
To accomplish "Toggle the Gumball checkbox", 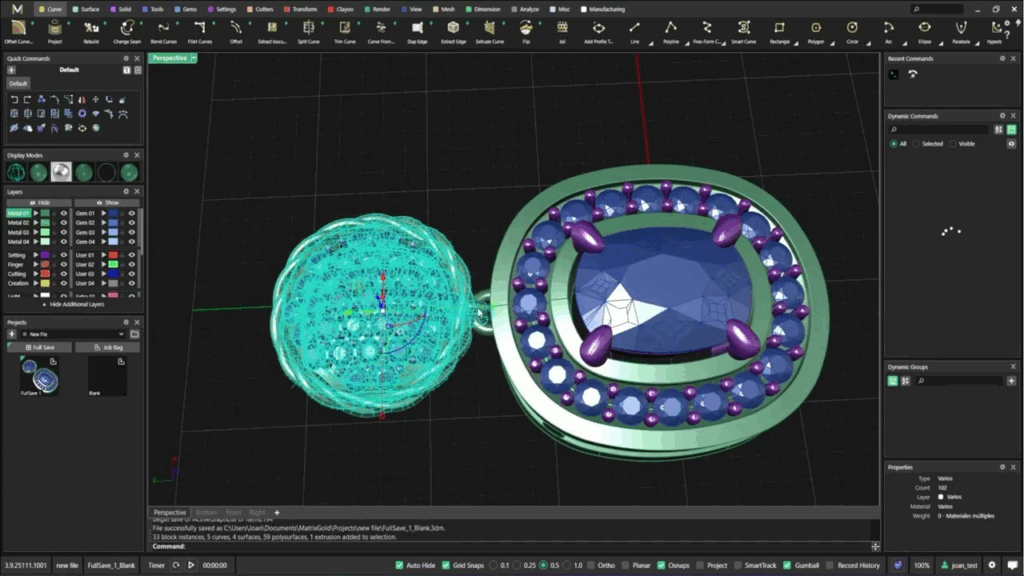I will click(x=787, y=565).
